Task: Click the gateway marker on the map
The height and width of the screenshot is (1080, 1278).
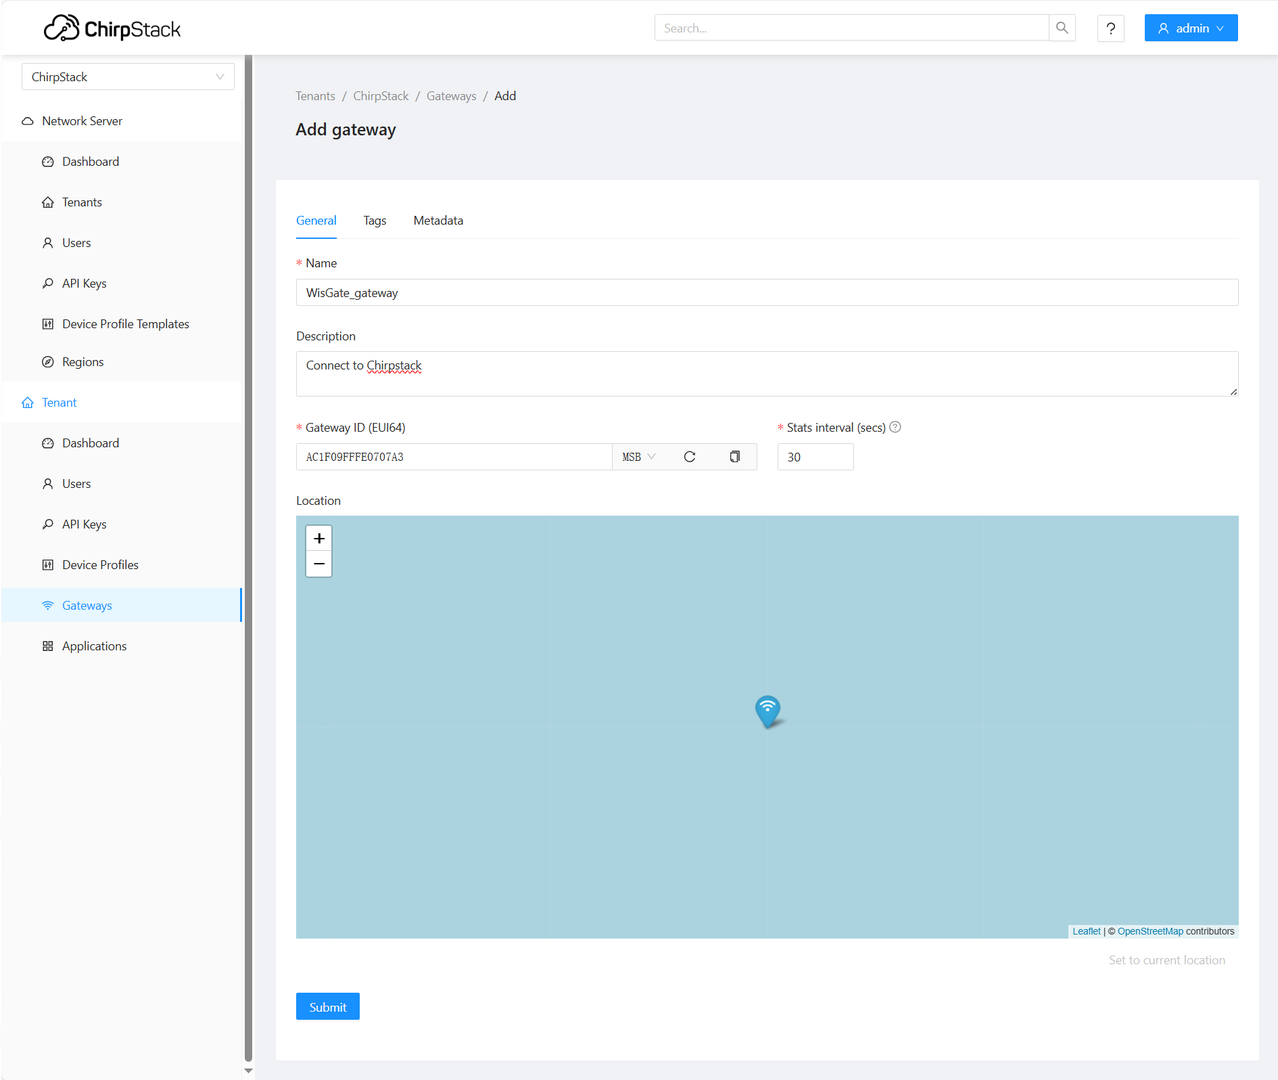Action: [x=767, y=711]
